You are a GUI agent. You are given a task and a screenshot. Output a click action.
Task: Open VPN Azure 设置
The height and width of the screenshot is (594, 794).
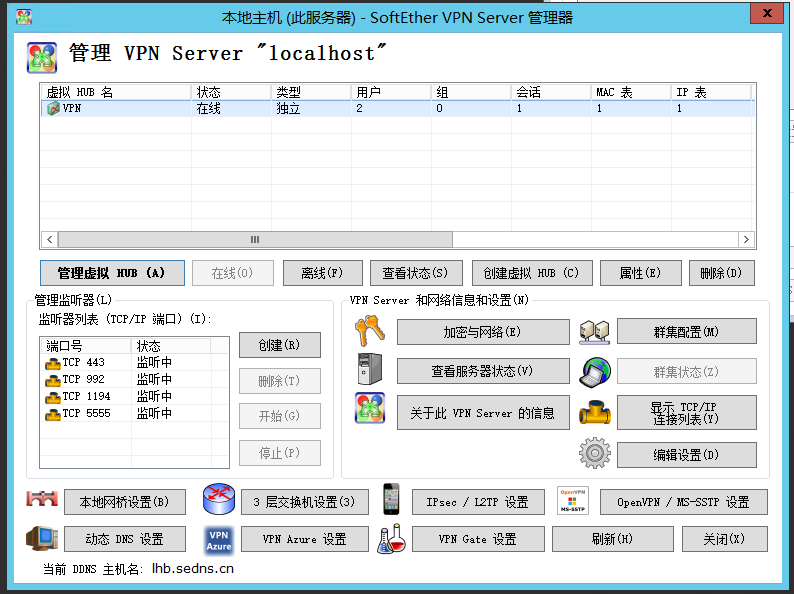(305, 539)
